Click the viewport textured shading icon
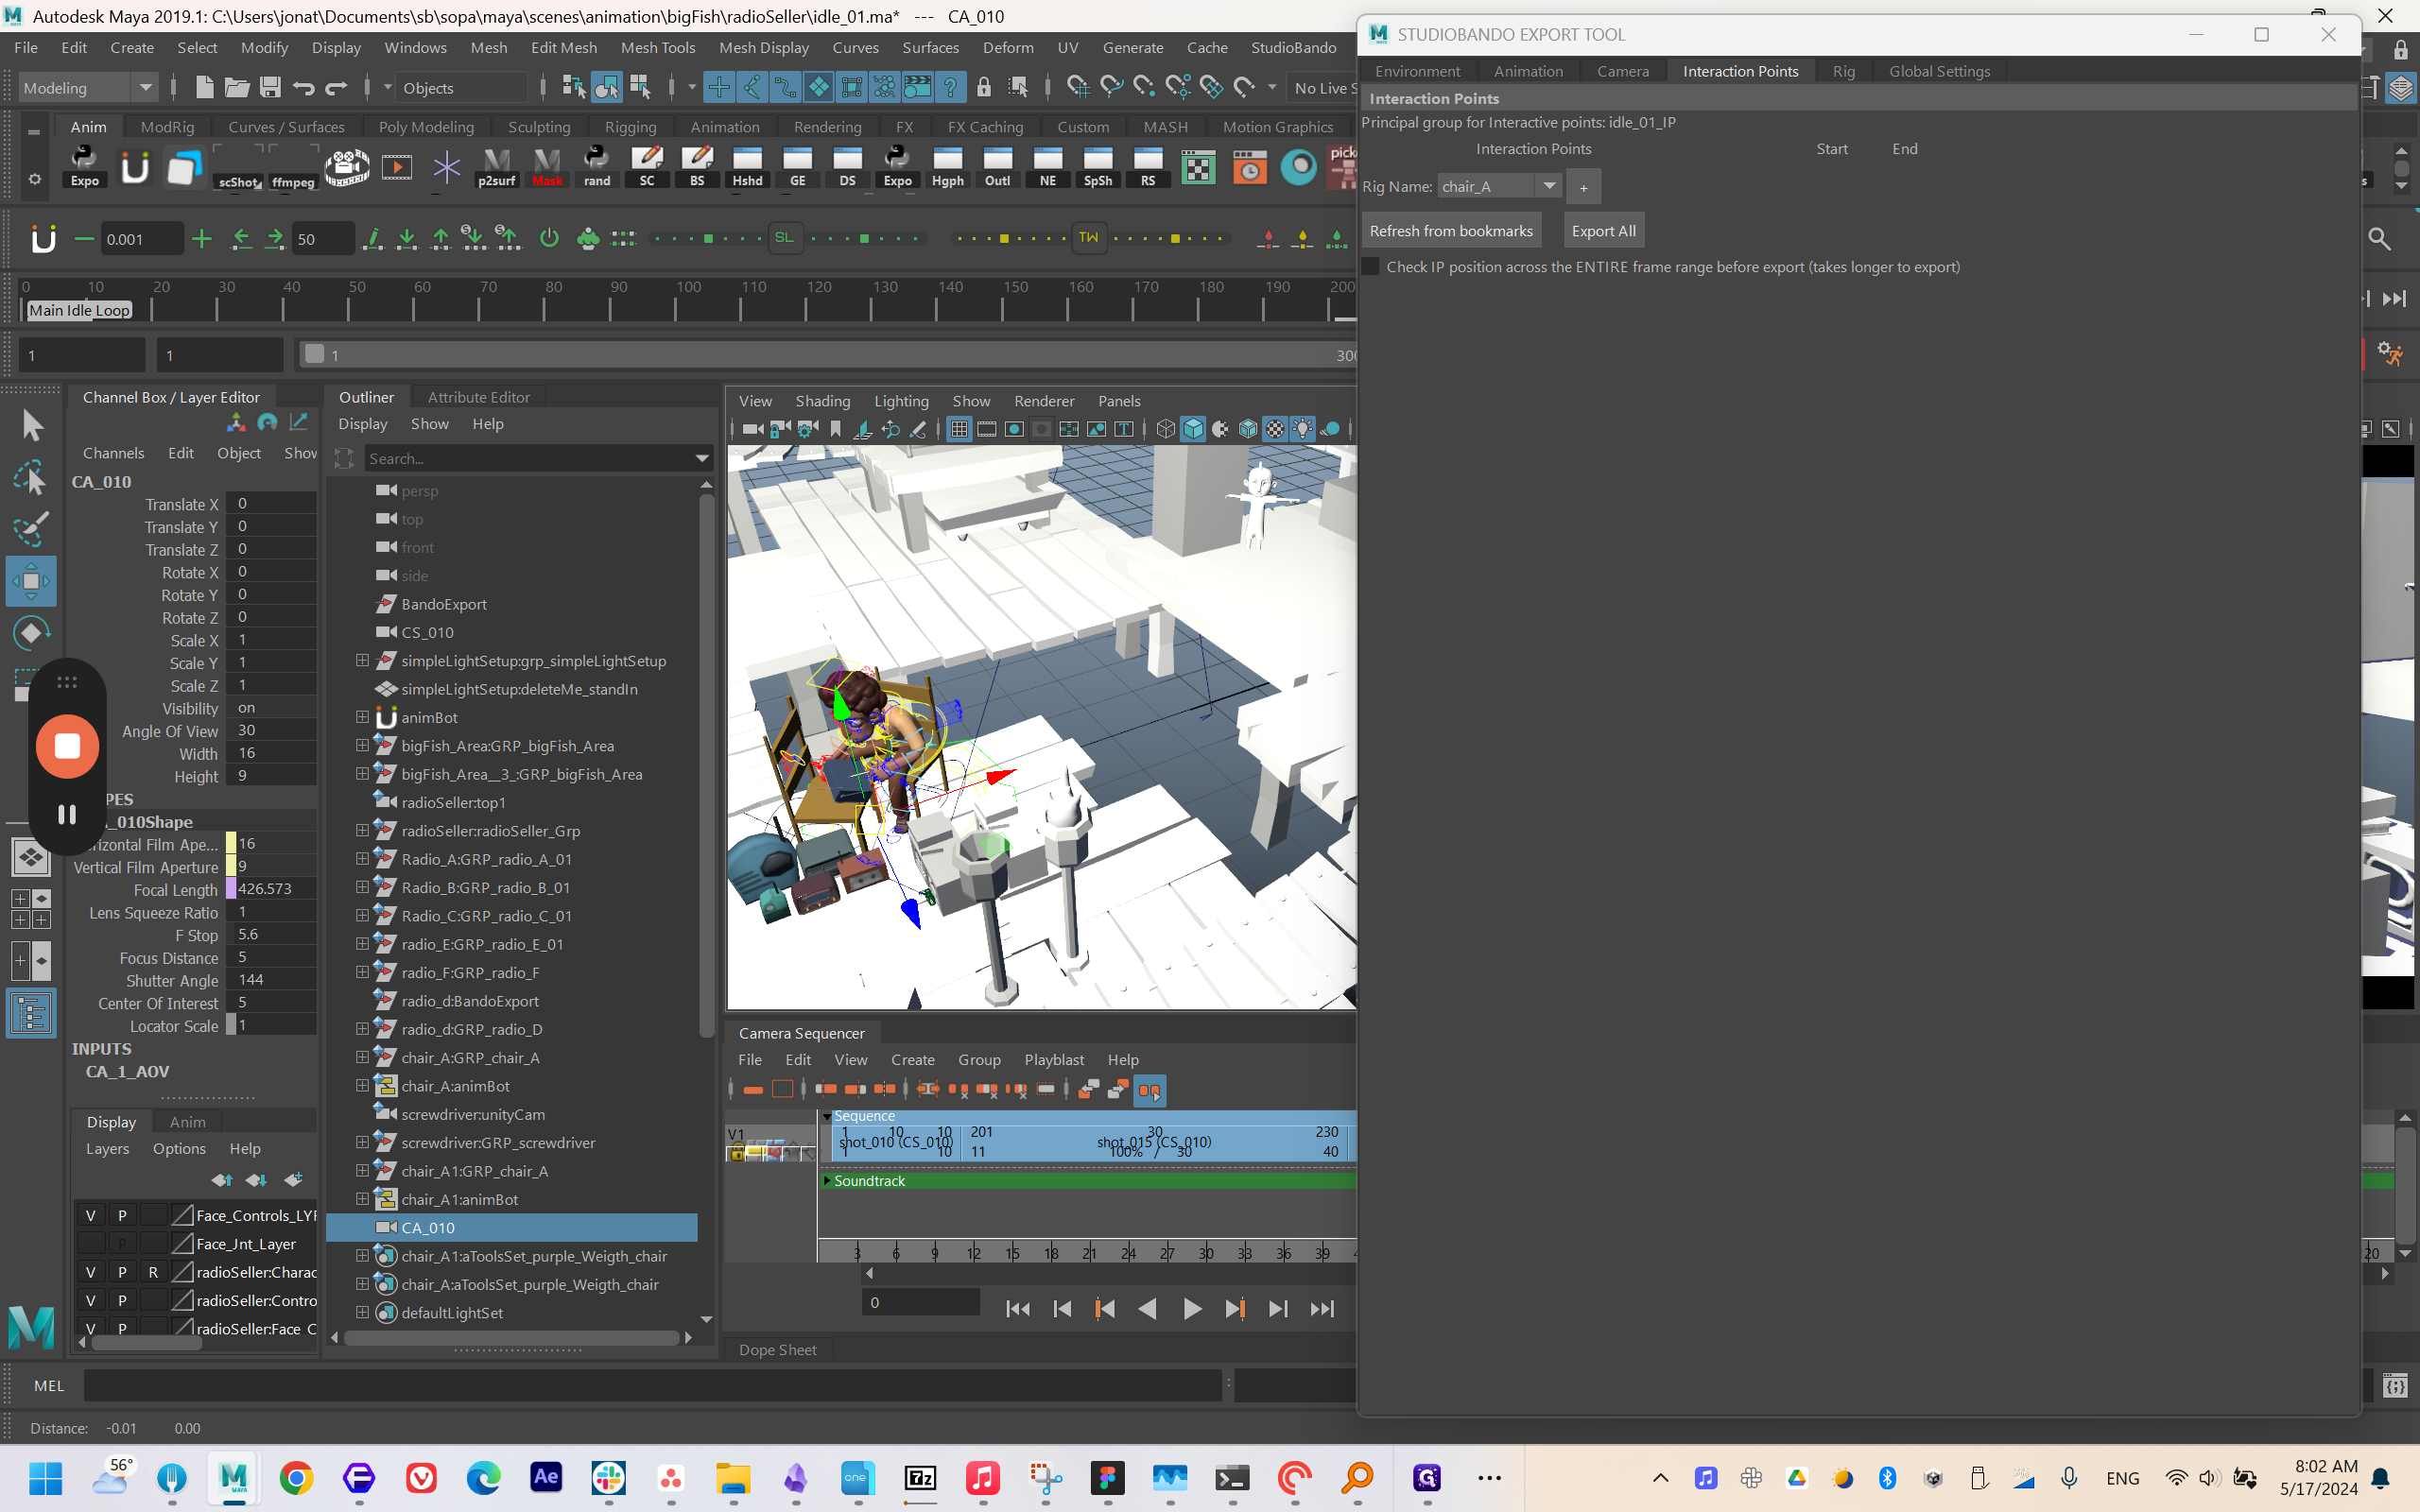The image size is (2420, 1512). [x=1275, y=429]
